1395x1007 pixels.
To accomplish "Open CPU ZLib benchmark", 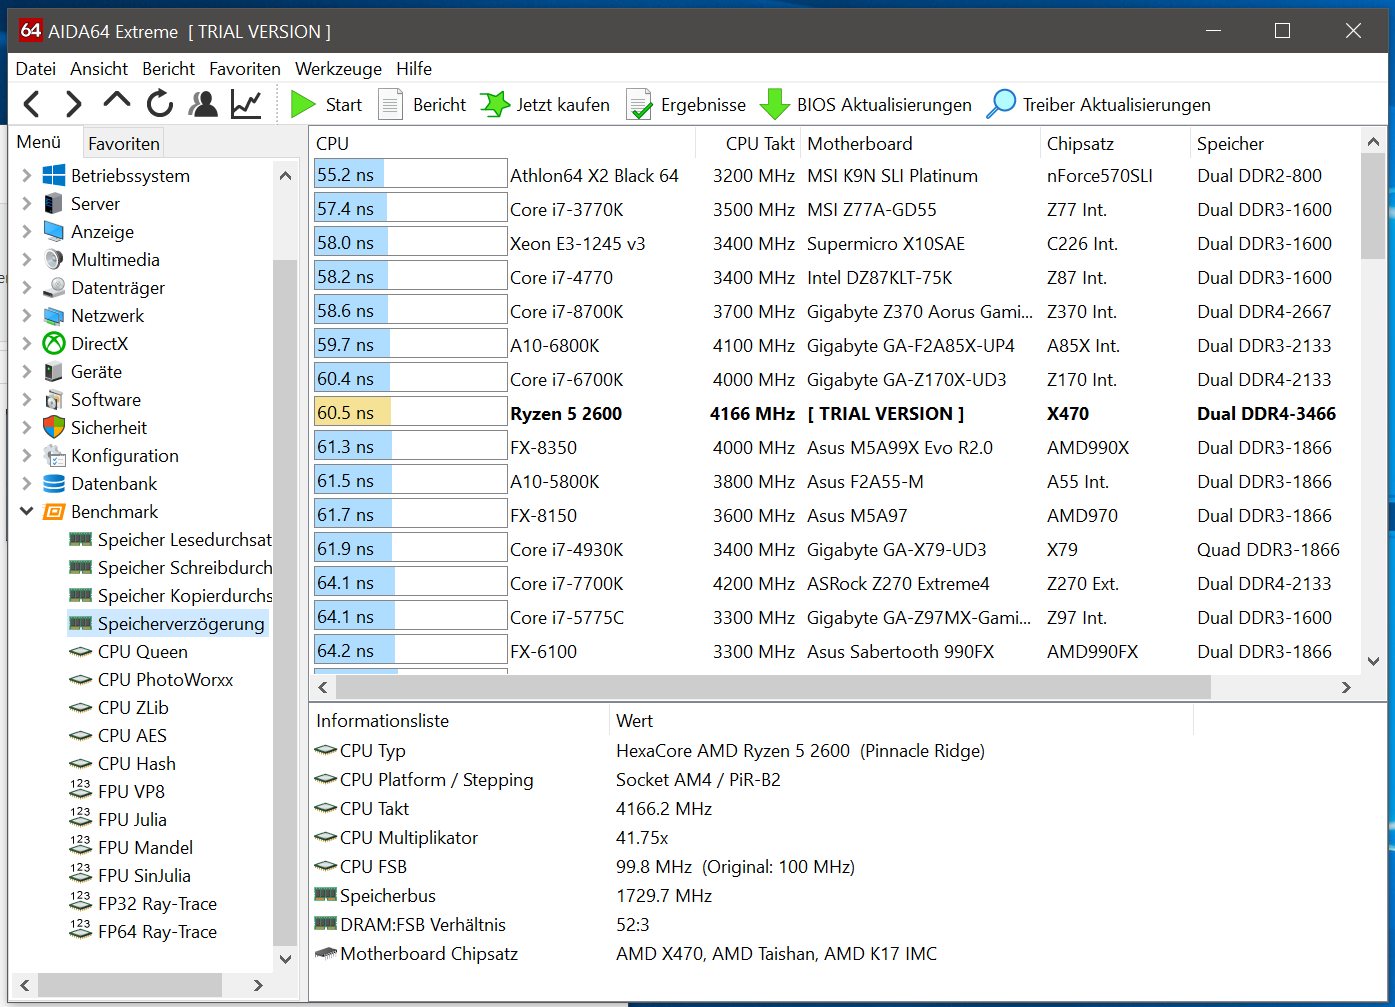I will pos(119,707).
